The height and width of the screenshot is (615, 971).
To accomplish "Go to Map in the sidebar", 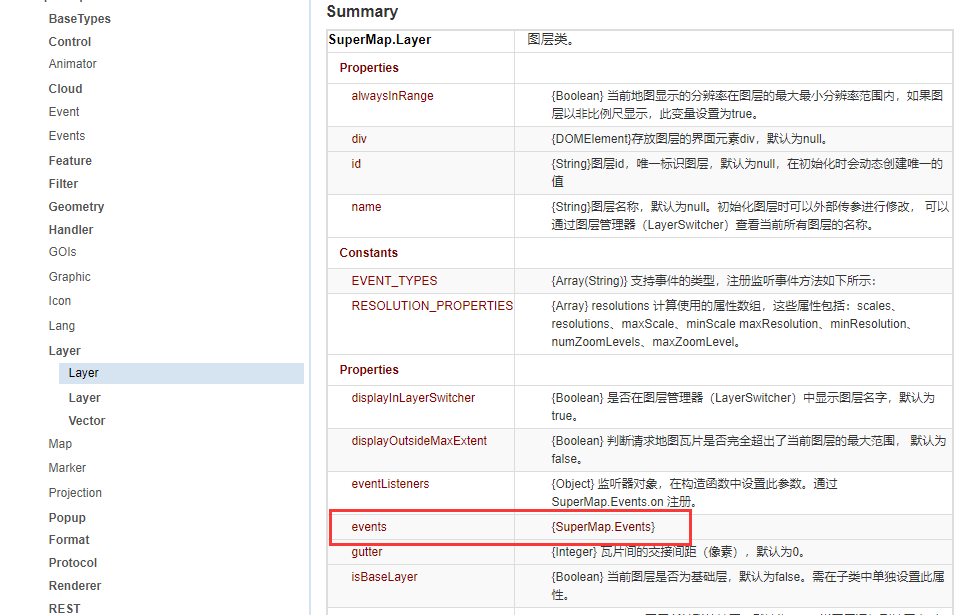I will [60, 444].
